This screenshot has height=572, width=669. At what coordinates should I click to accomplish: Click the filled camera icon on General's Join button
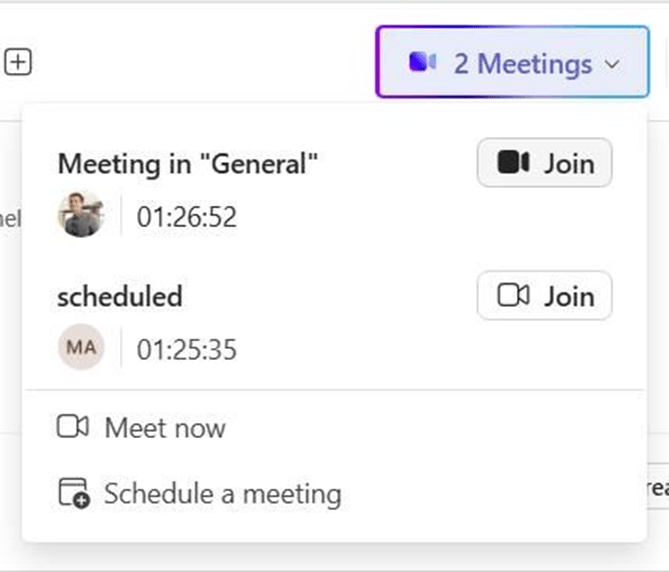click(x=513, y=163)
